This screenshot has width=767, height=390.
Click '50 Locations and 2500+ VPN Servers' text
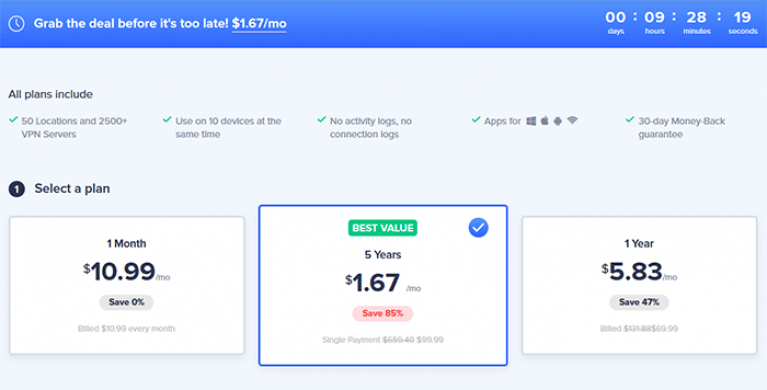(74, 128)
